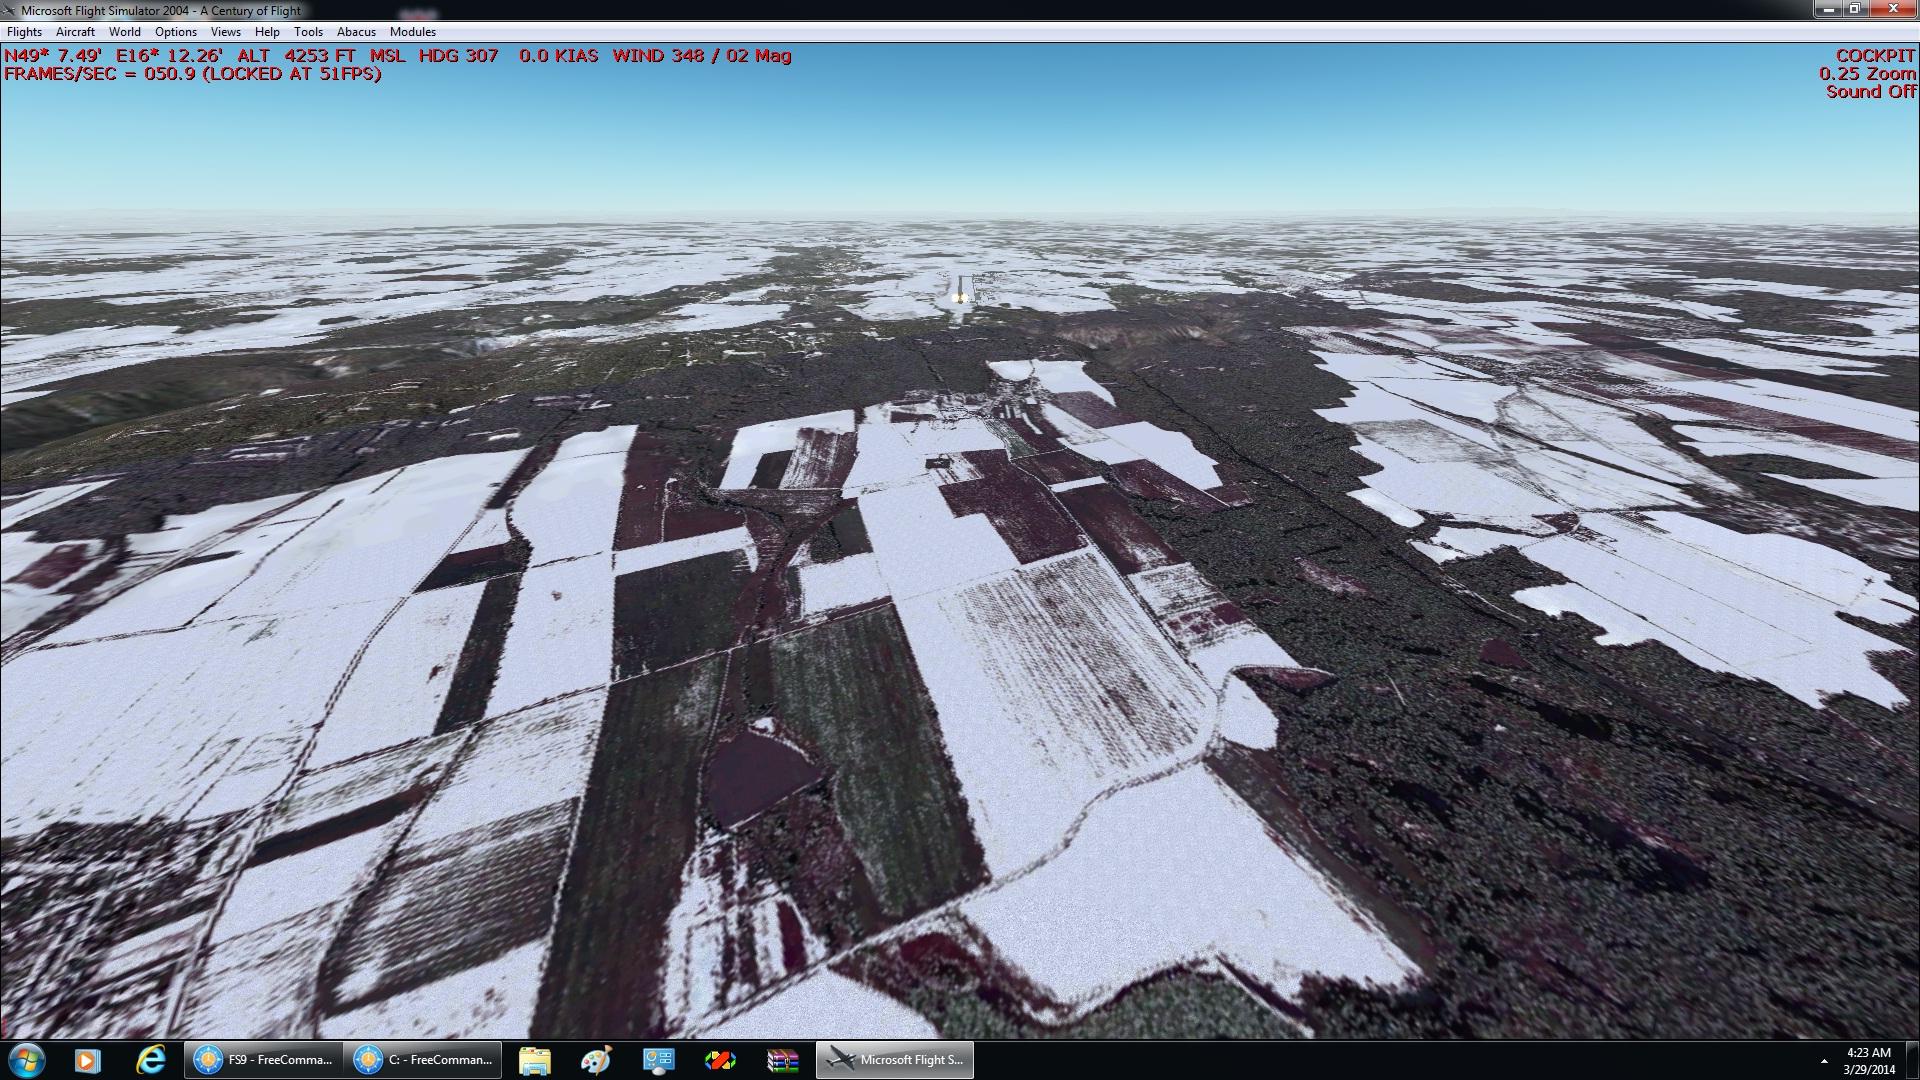Select Microsoft Flight Simulator taskbar button
1920x1080 pixels.
[895, 1060]
